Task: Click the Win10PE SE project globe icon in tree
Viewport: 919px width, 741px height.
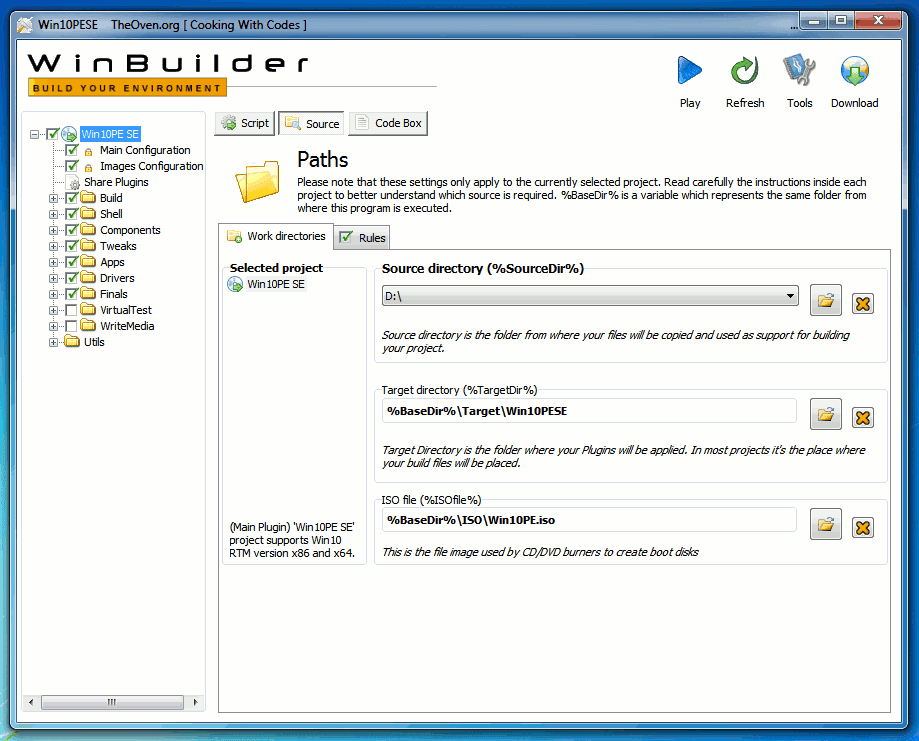Action: (x=69, y=134)
